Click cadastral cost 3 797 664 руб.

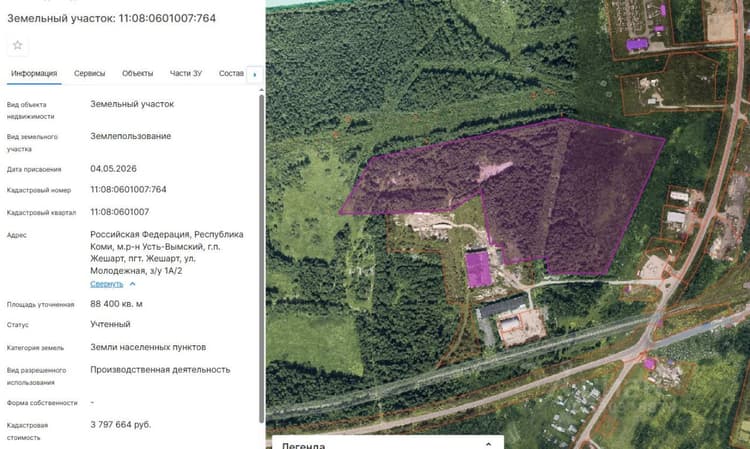[x=121, y=425]
